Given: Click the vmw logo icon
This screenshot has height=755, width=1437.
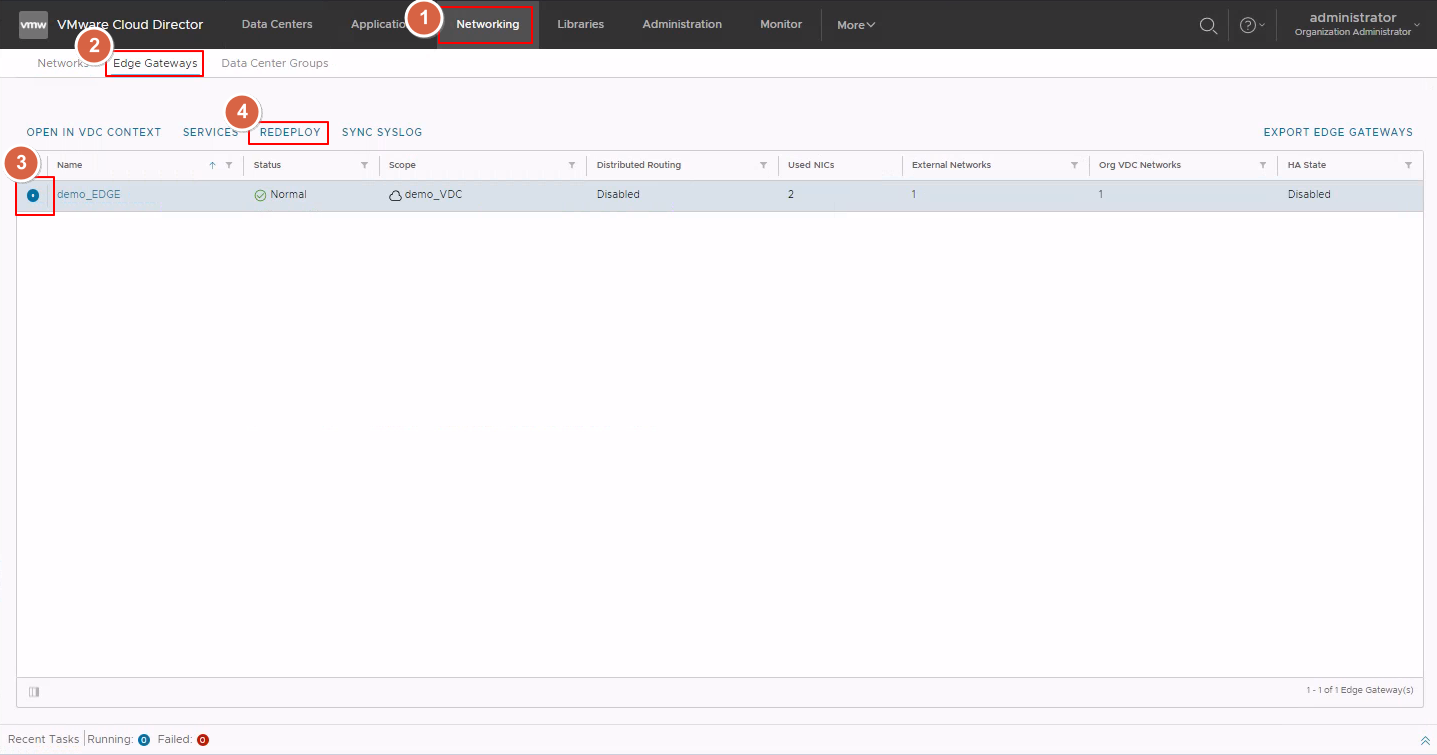Looking at the screenshot, I should click(x=33, y=24).
